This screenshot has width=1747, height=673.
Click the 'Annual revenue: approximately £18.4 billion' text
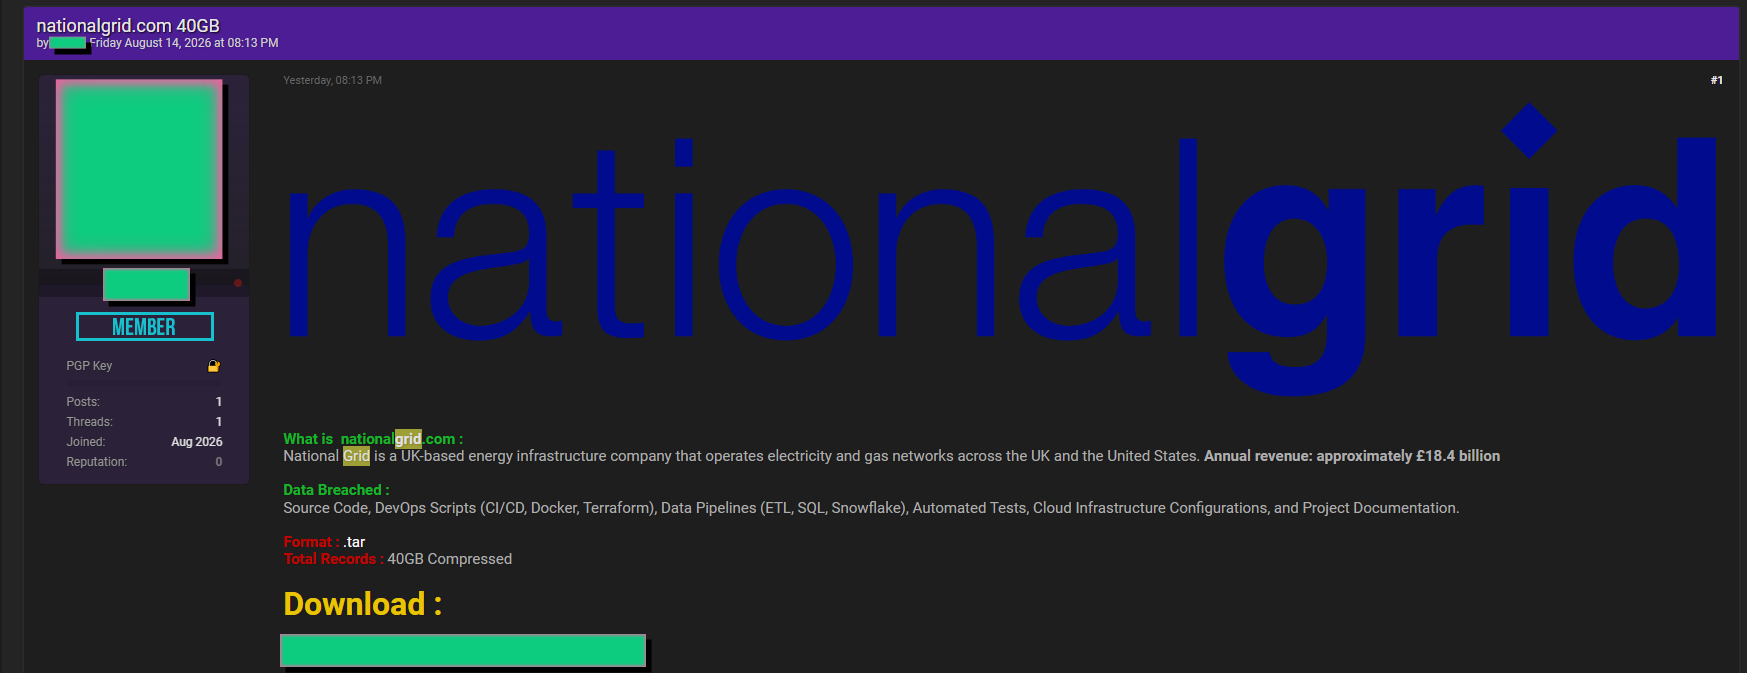[1352, 456]
